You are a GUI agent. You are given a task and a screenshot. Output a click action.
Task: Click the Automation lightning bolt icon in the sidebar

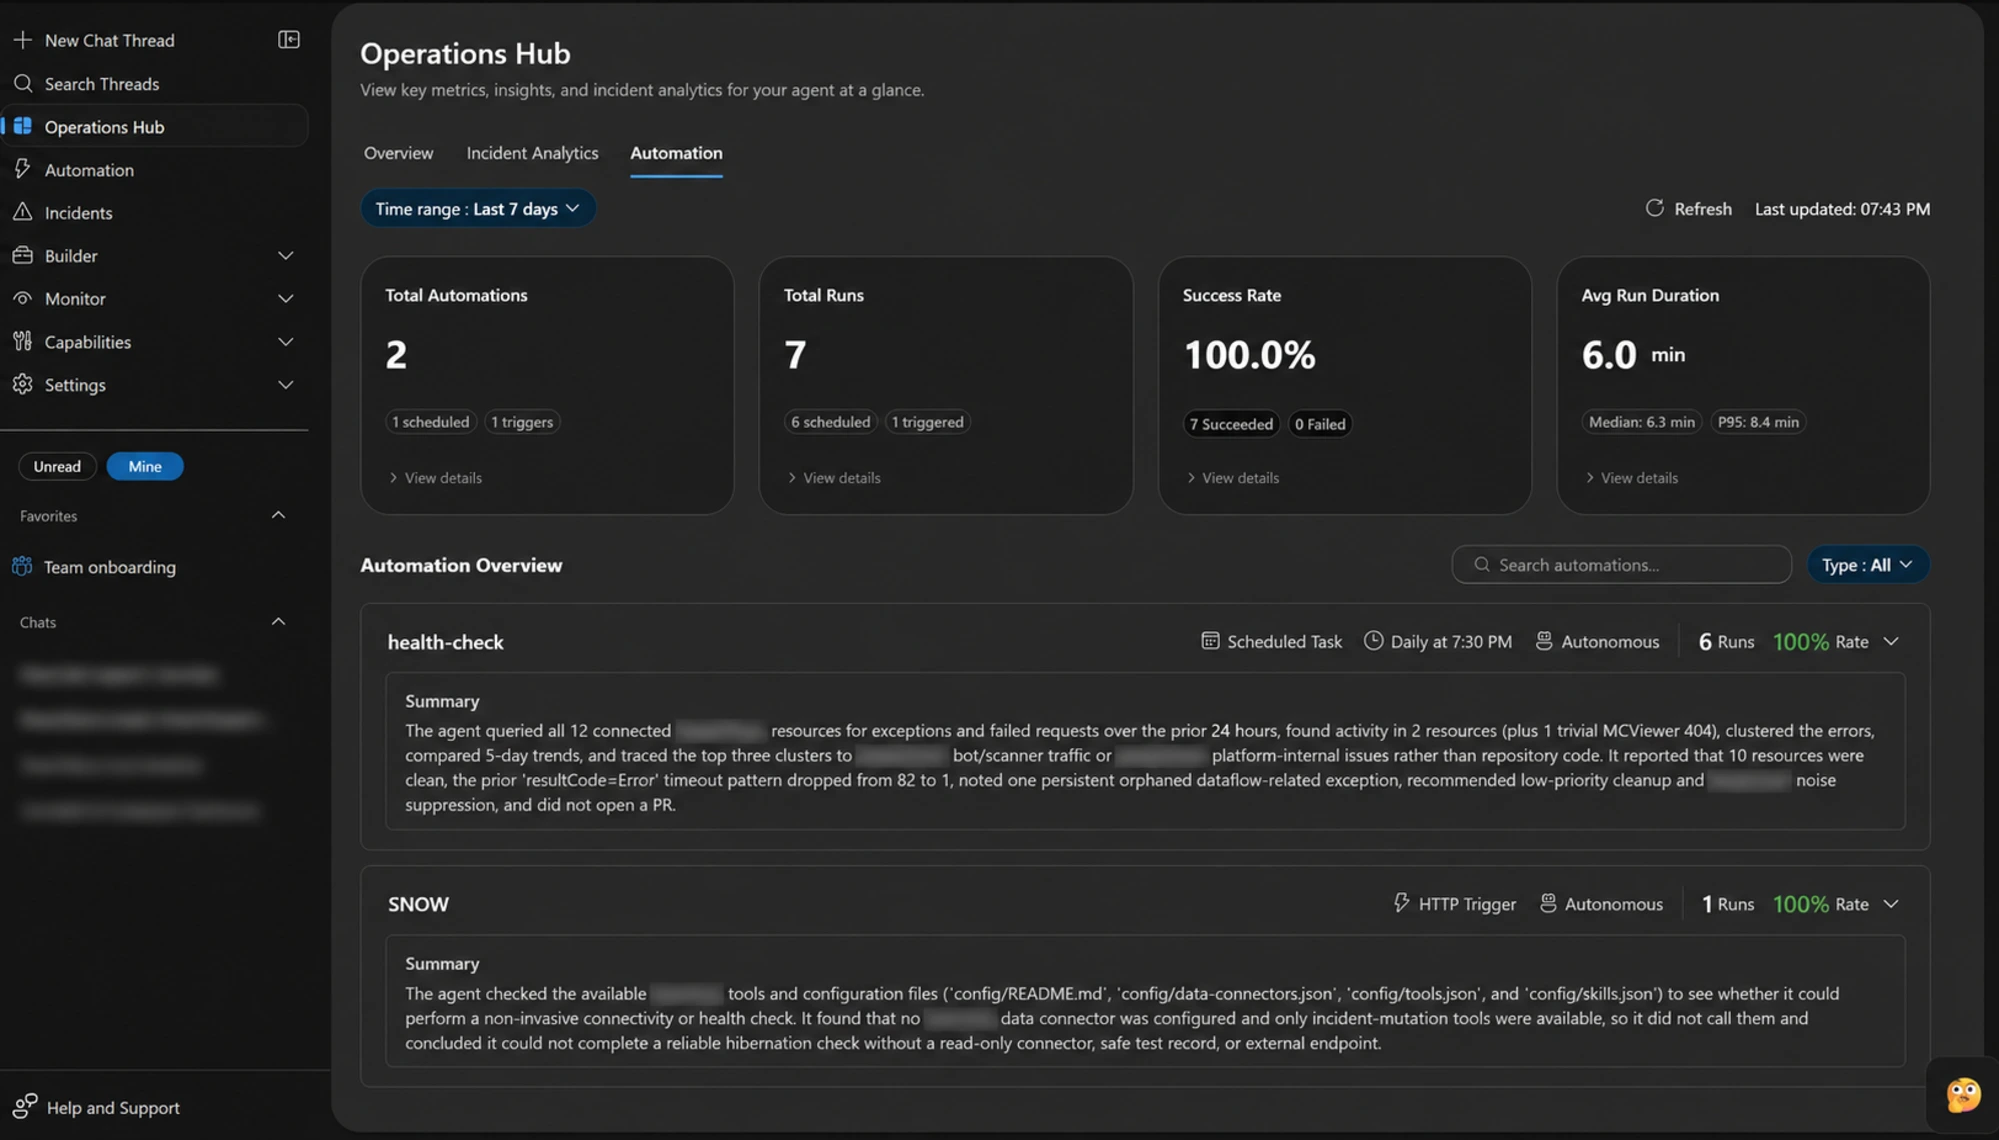[22, 169]
